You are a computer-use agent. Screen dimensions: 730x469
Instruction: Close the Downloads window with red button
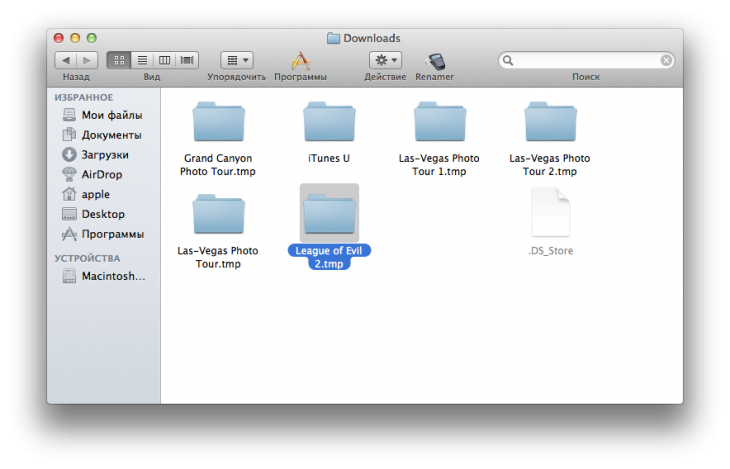(59, 38)
